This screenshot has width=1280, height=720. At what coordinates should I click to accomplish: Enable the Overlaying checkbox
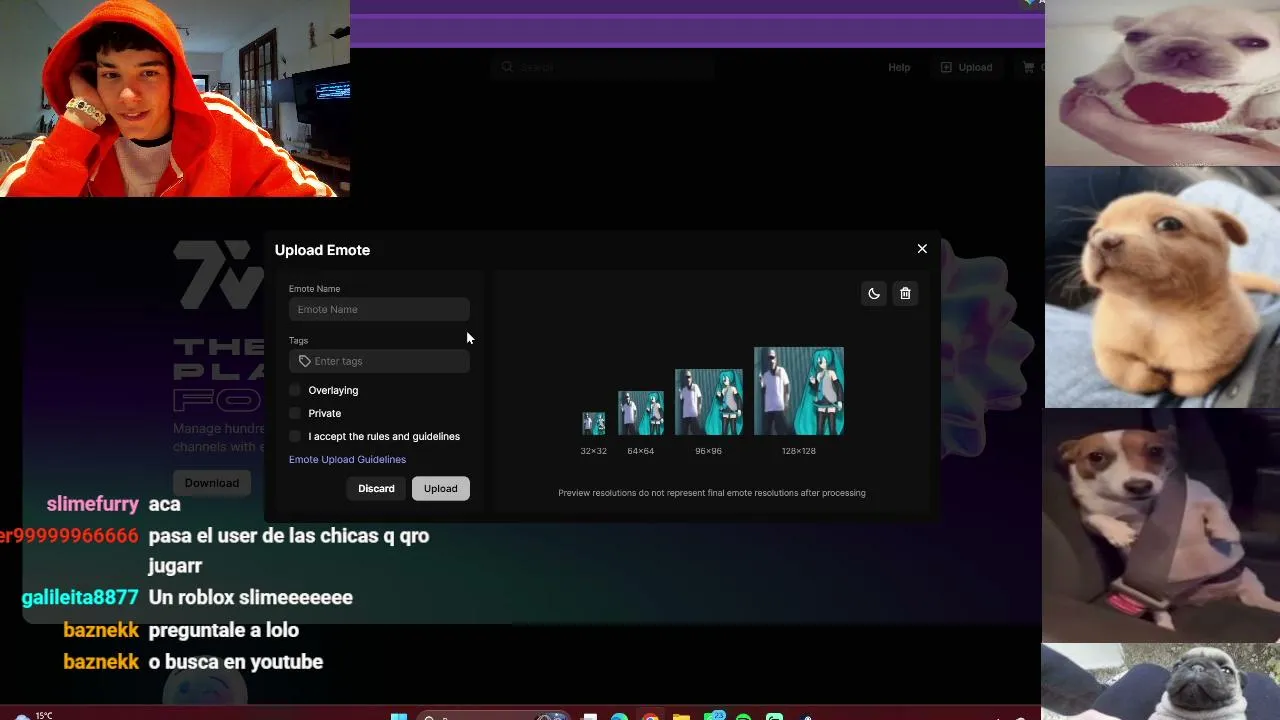295,390
